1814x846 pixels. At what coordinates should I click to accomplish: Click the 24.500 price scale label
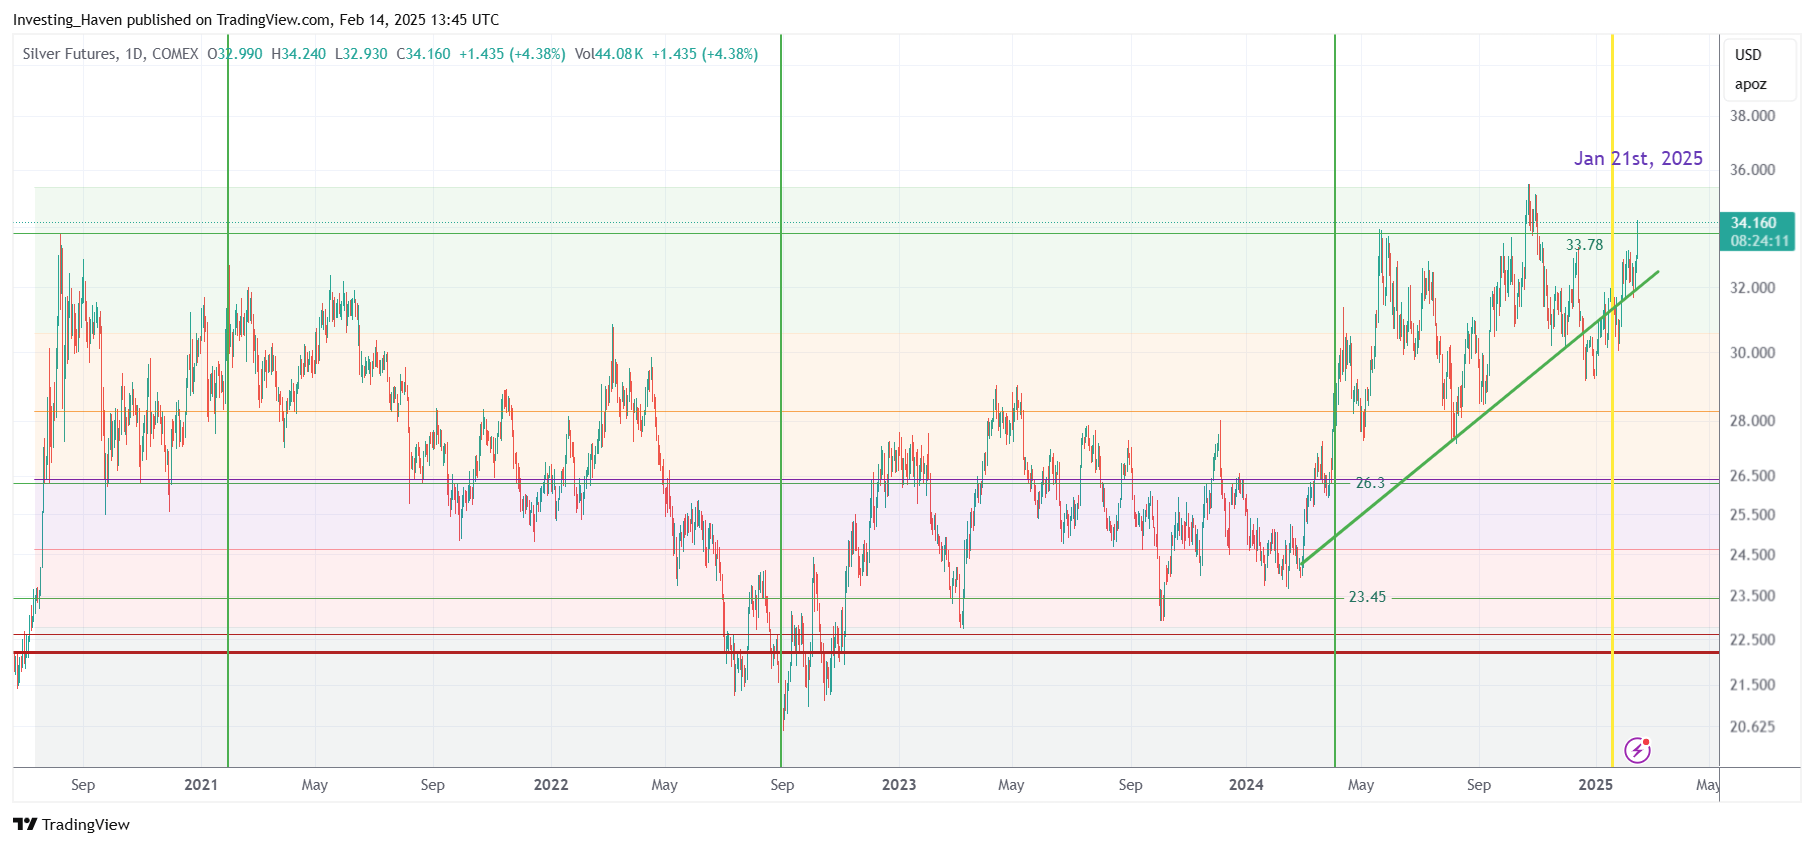point(1753,555)
